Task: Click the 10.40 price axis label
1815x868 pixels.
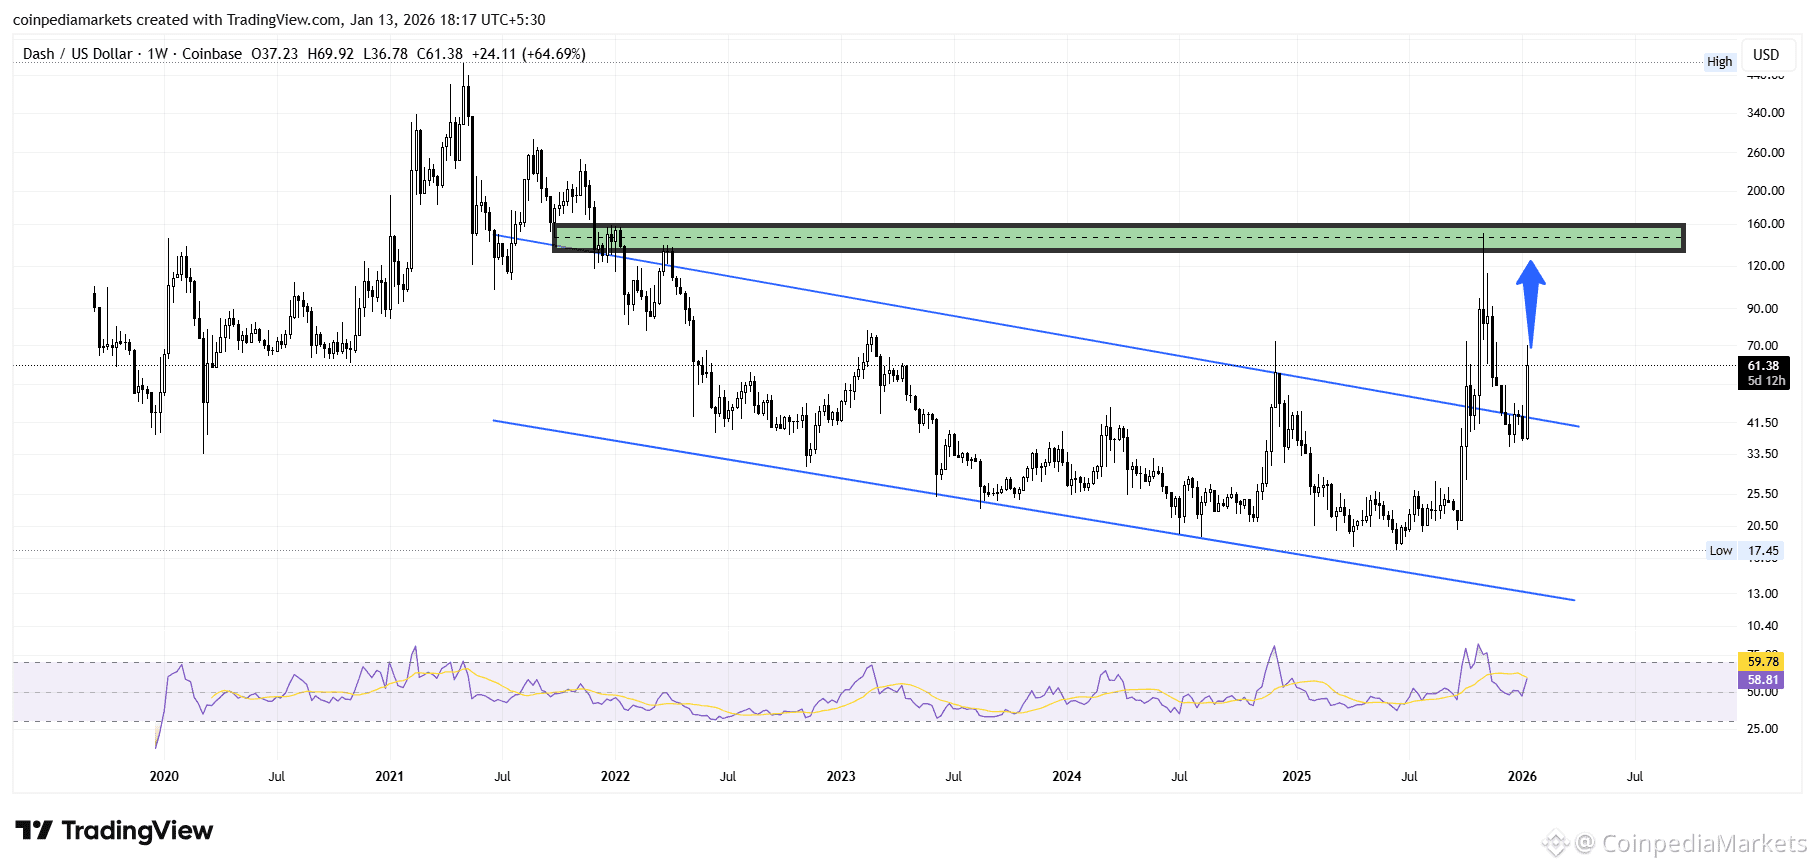Action: point(1762,626)
